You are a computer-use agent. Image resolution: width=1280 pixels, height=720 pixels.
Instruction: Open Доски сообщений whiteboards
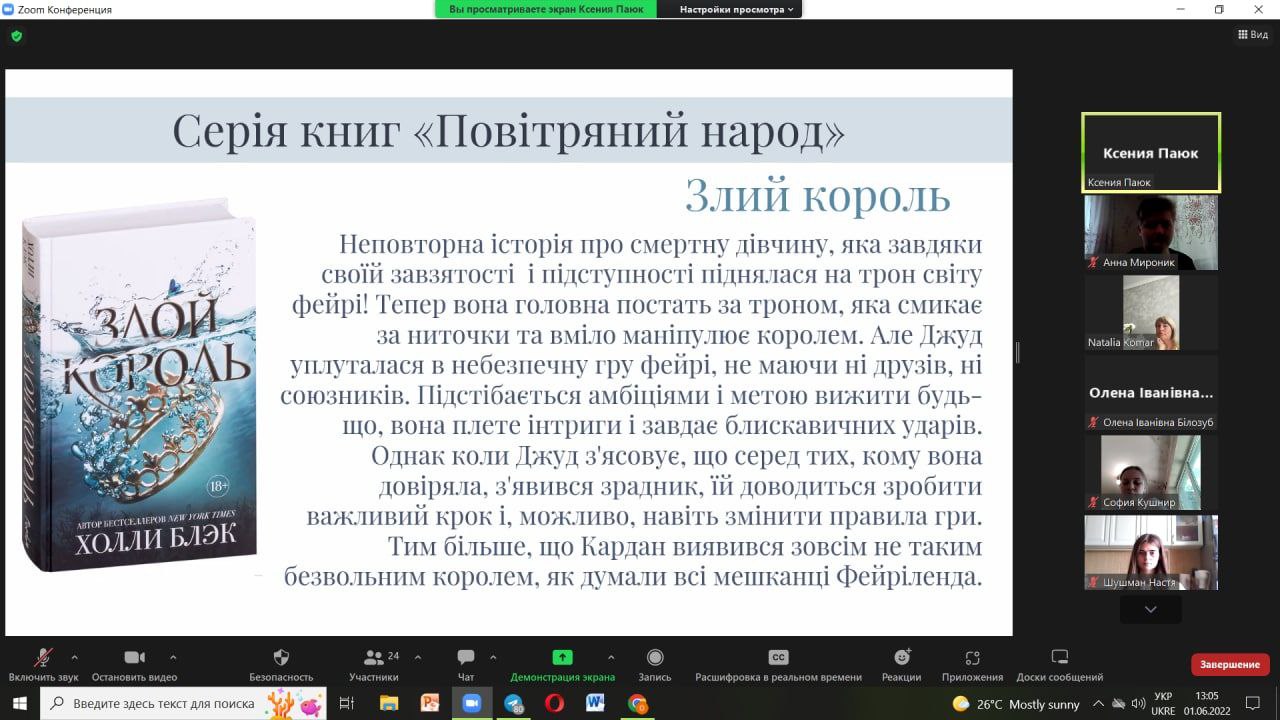tap(1060, 664)
